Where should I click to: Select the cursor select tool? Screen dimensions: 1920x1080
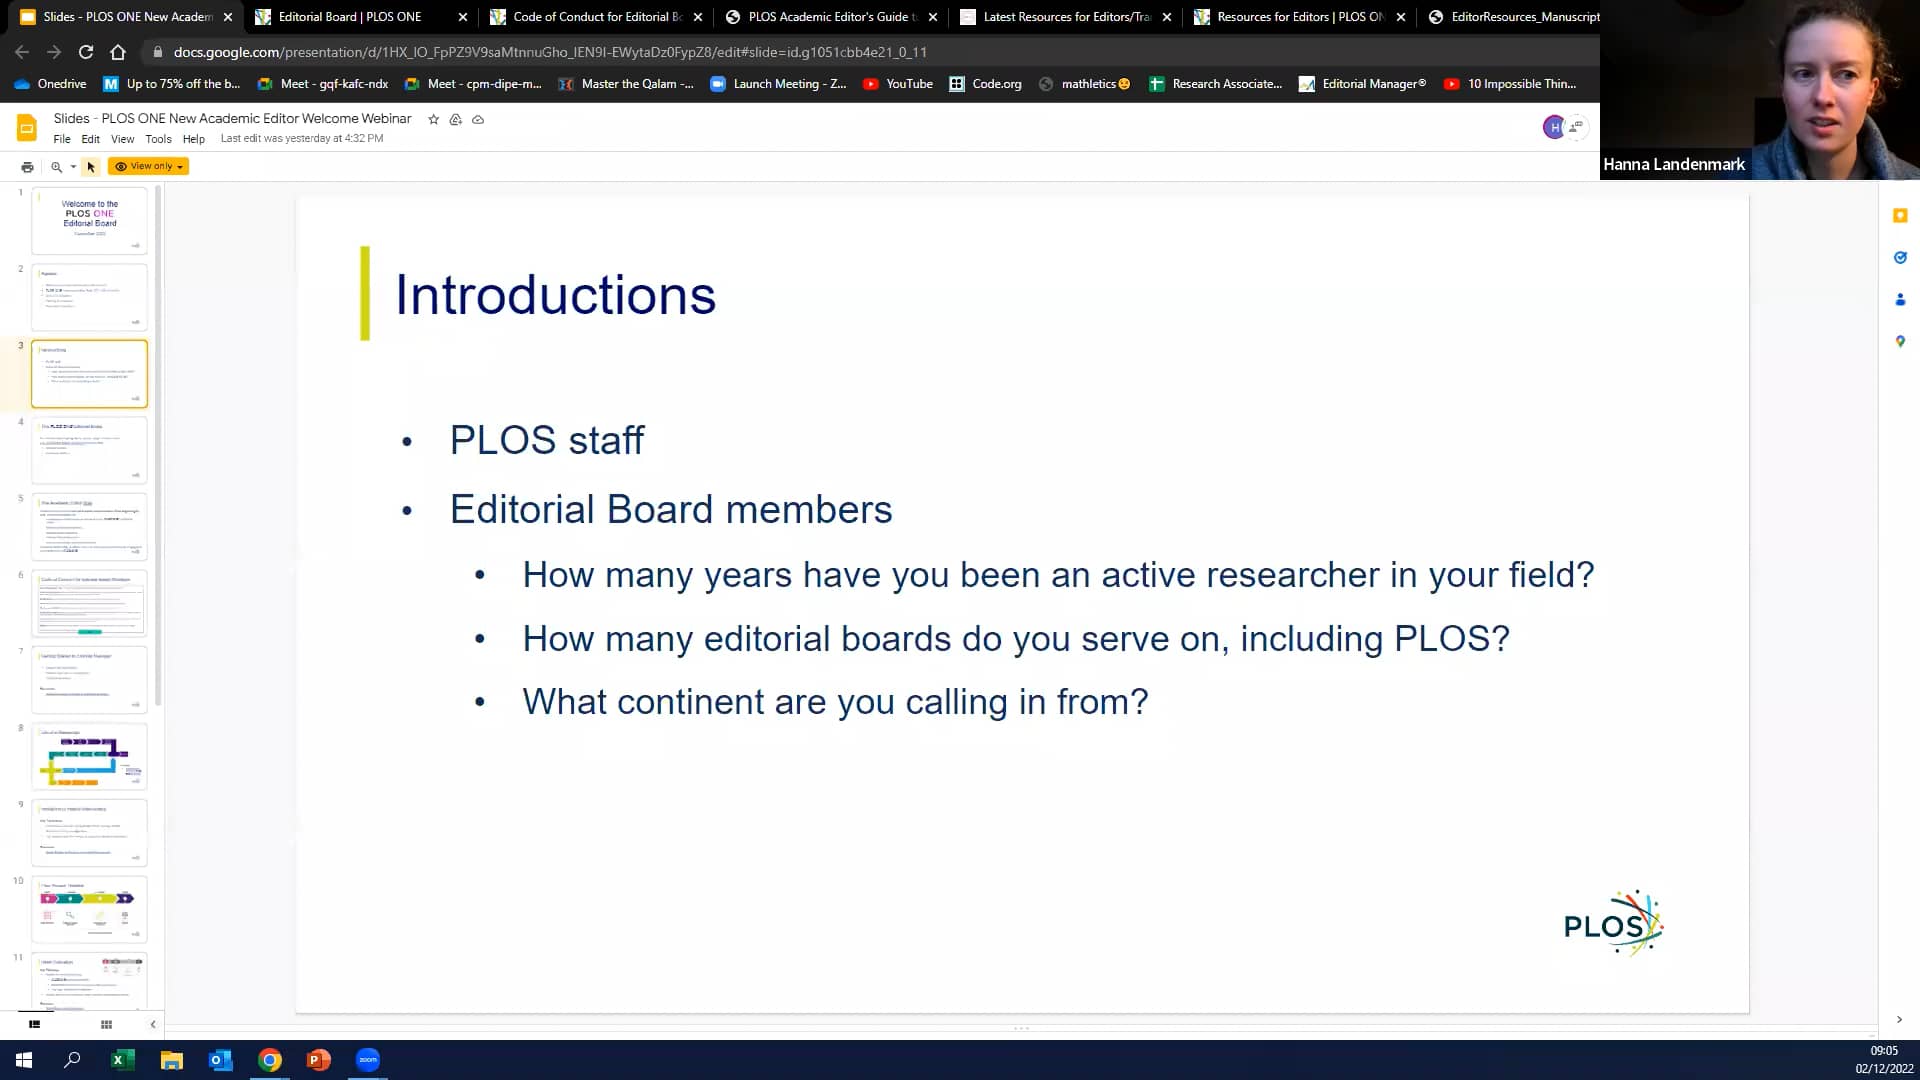(x=91, y=166)
